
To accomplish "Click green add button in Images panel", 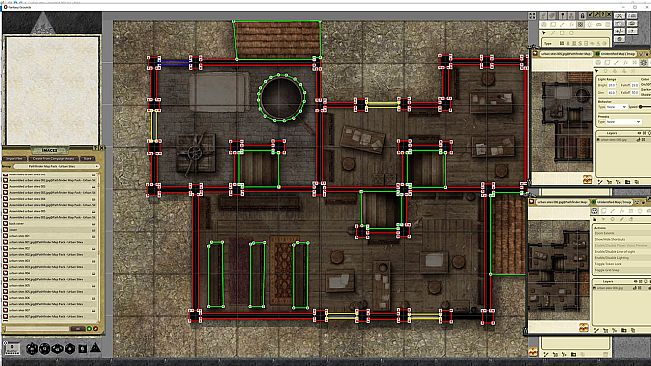I will [x=89, y=329].
